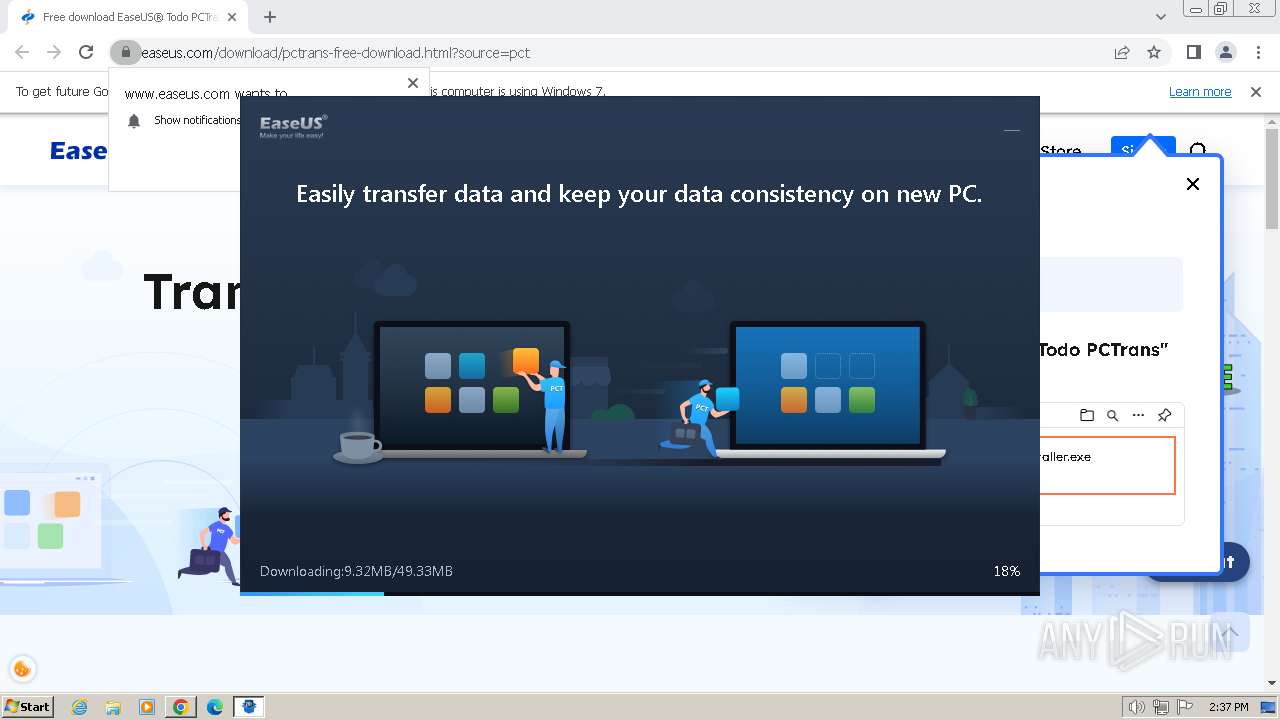Open the Store menu item
Screen dimensions: 1280x720
click(x=1061, y=151)
